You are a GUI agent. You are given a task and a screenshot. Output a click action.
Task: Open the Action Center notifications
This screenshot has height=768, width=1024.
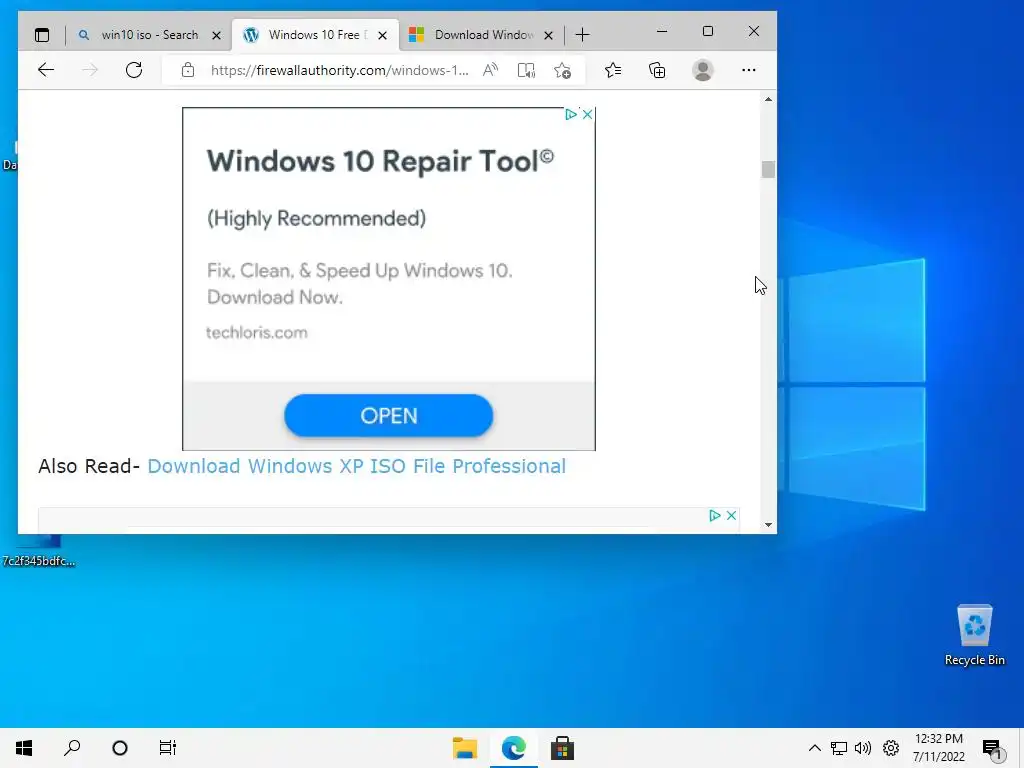point(992,748)
